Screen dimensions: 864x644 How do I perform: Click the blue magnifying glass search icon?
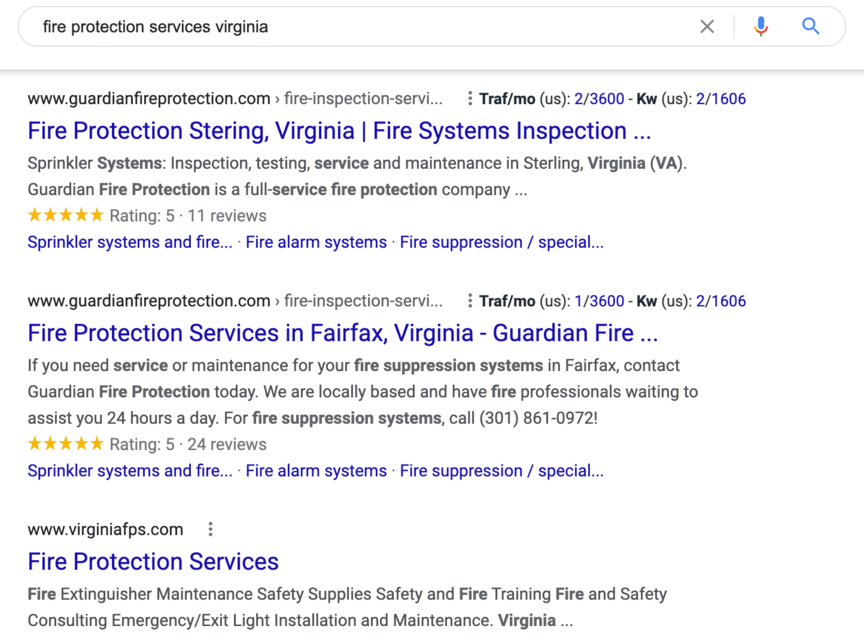[x=811, y=26]
